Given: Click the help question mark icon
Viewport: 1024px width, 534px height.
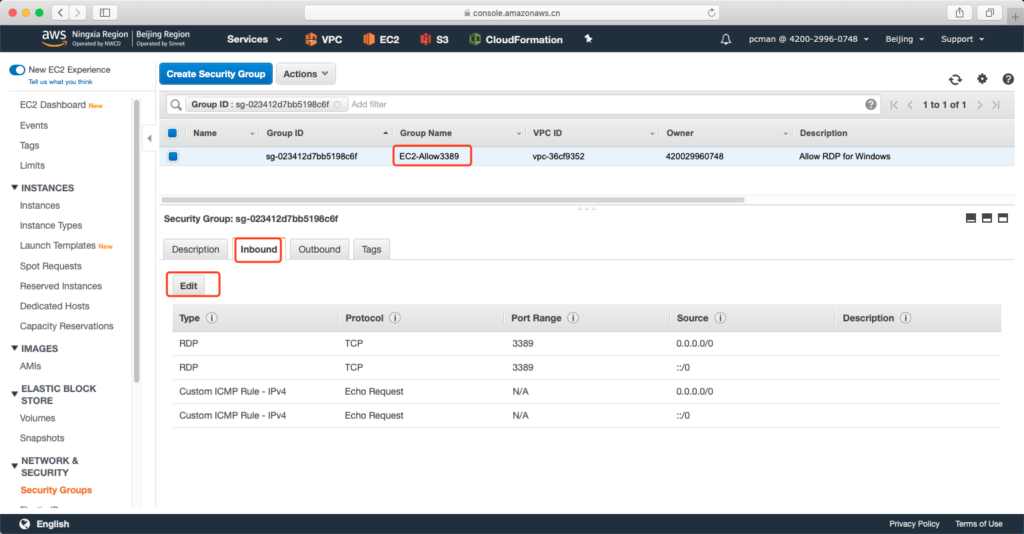Looking at the screenshot, I should [871, 104].
